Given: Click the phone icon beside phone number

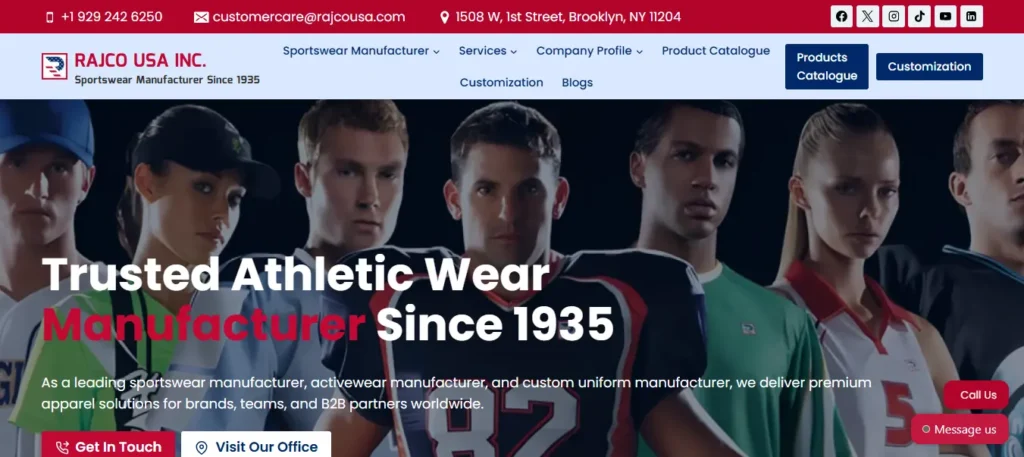Looking at the screenshot, I should tap(50, 17).
